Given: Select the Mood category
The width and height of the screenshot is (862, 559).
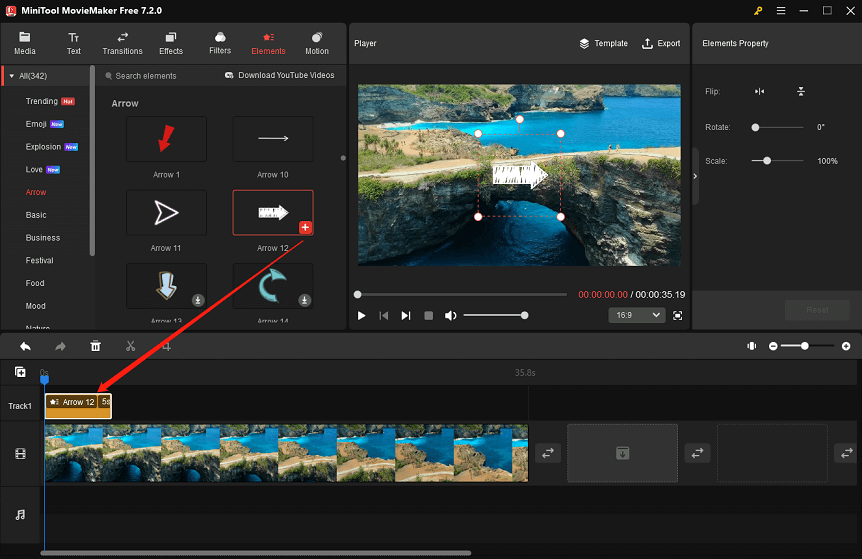Looking at the screenshot, I should click(x=35, y=306).
